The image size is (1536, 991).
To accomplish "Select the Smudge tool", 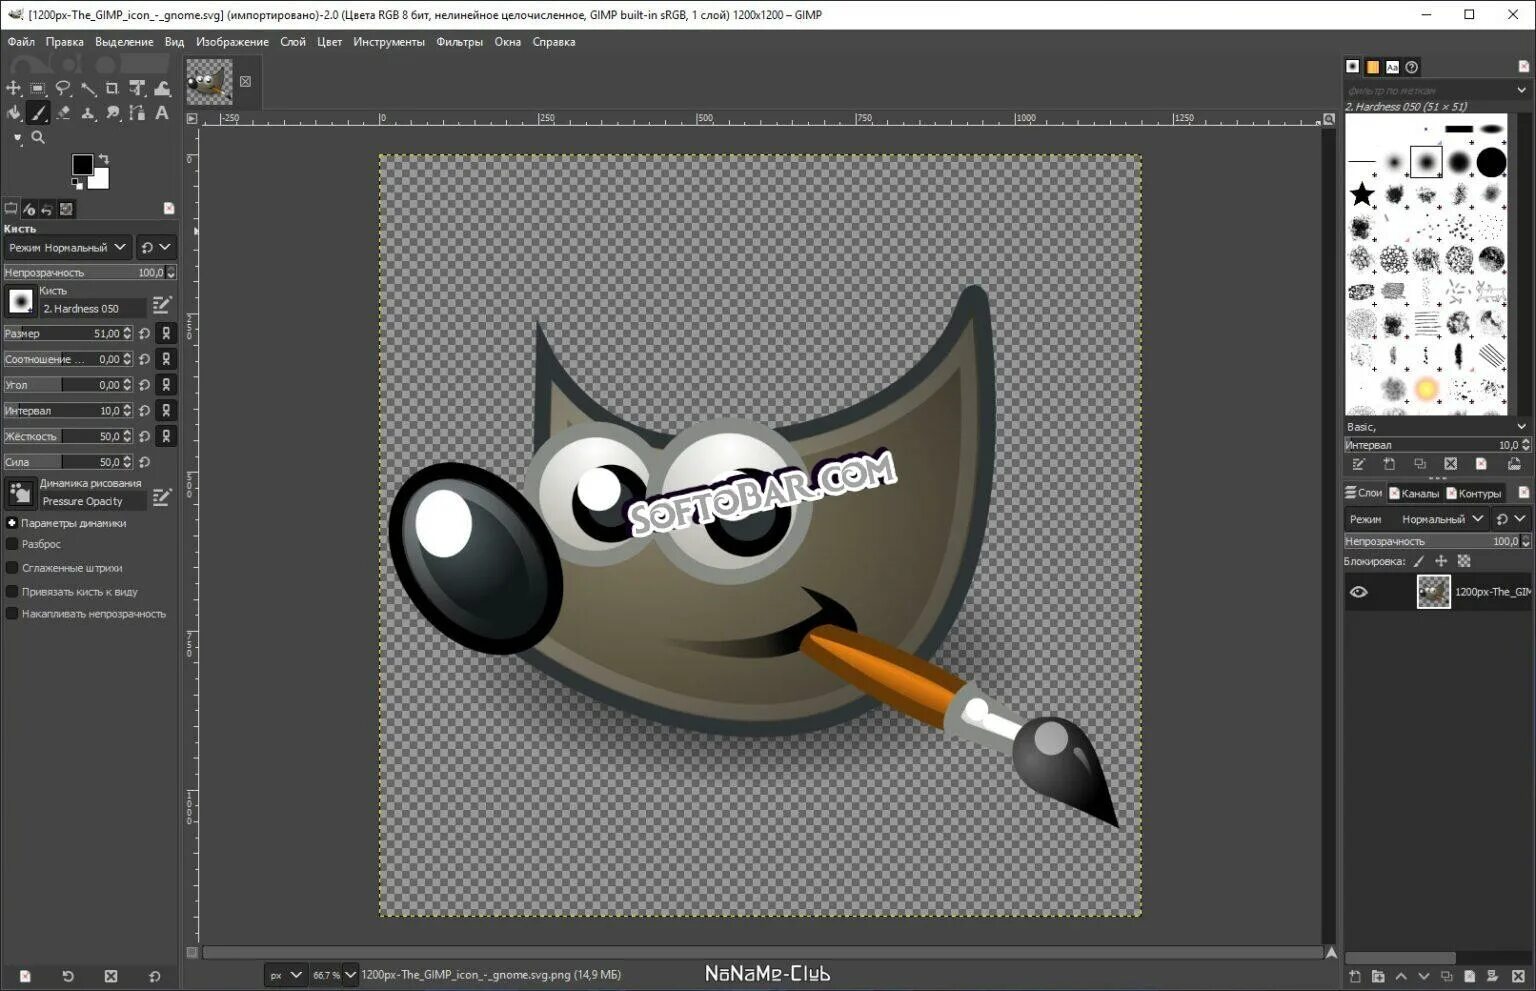I will pyautogui.click(x=112, y=113).
